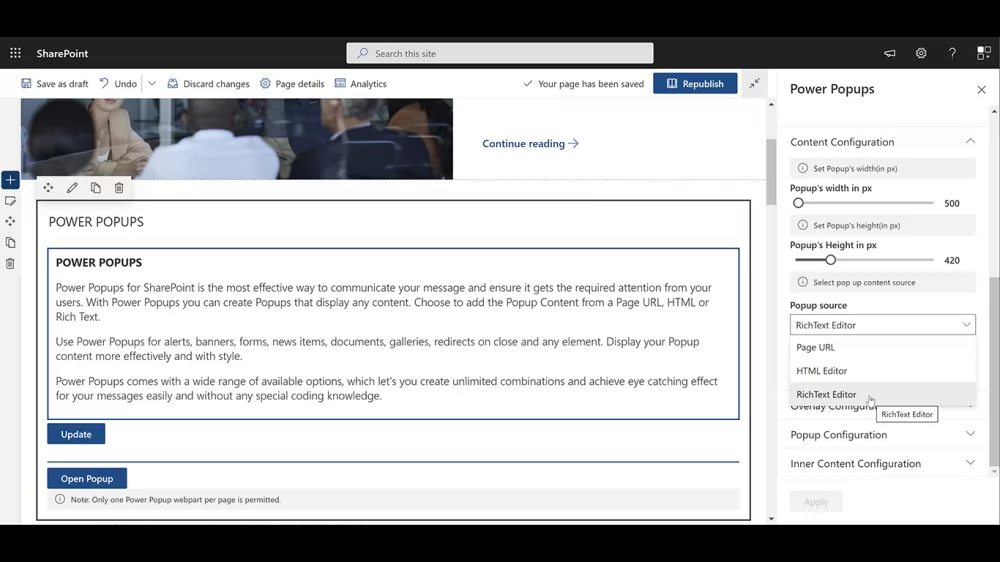Click Save as draft

pyautogui.click(x=55, y=84)
